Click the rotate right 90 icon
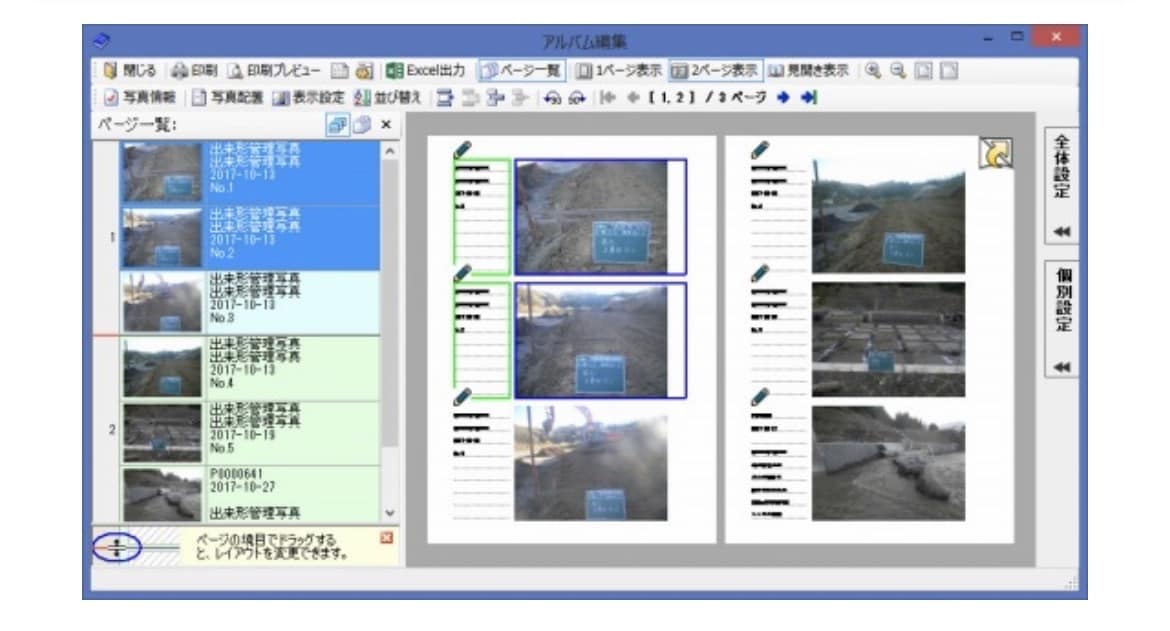1170x631 pixels. click(x=577, y=98)
